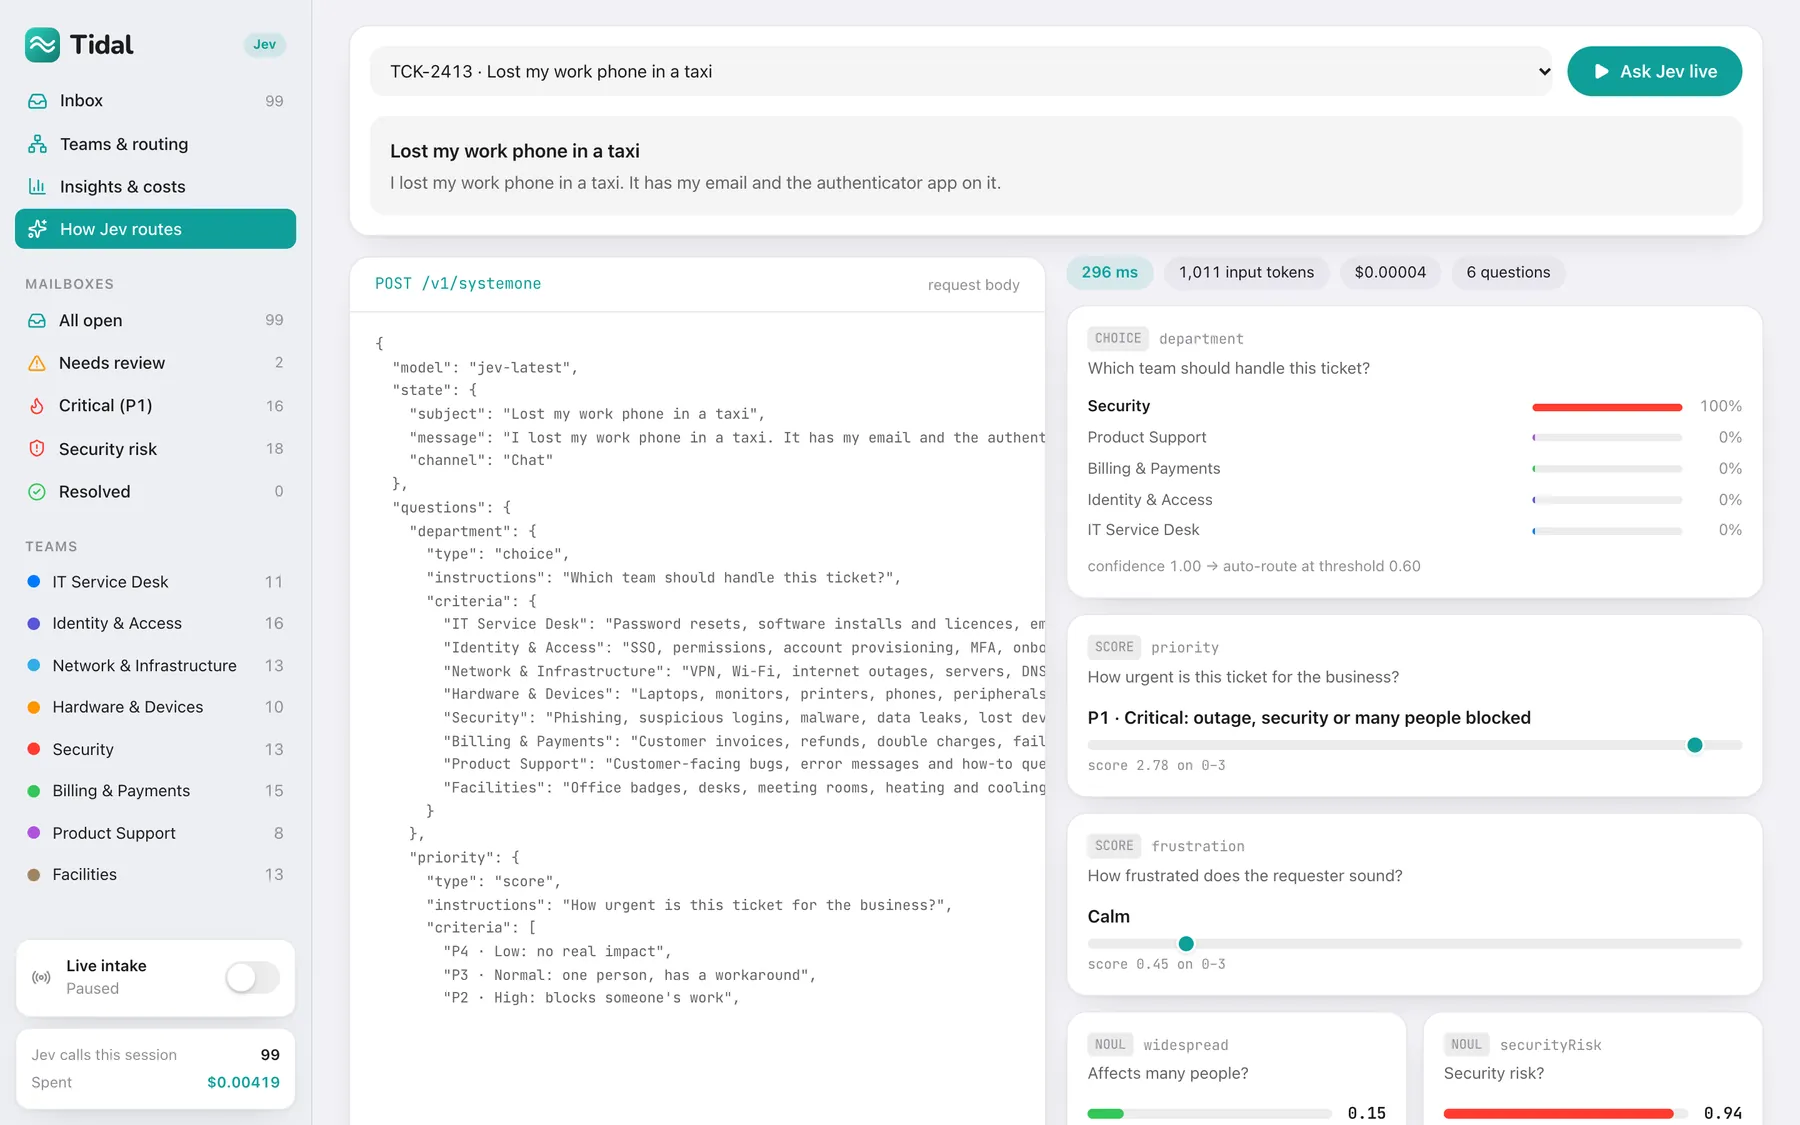
Task: Click the Needs review warning triangle icon
Action: 37,363
